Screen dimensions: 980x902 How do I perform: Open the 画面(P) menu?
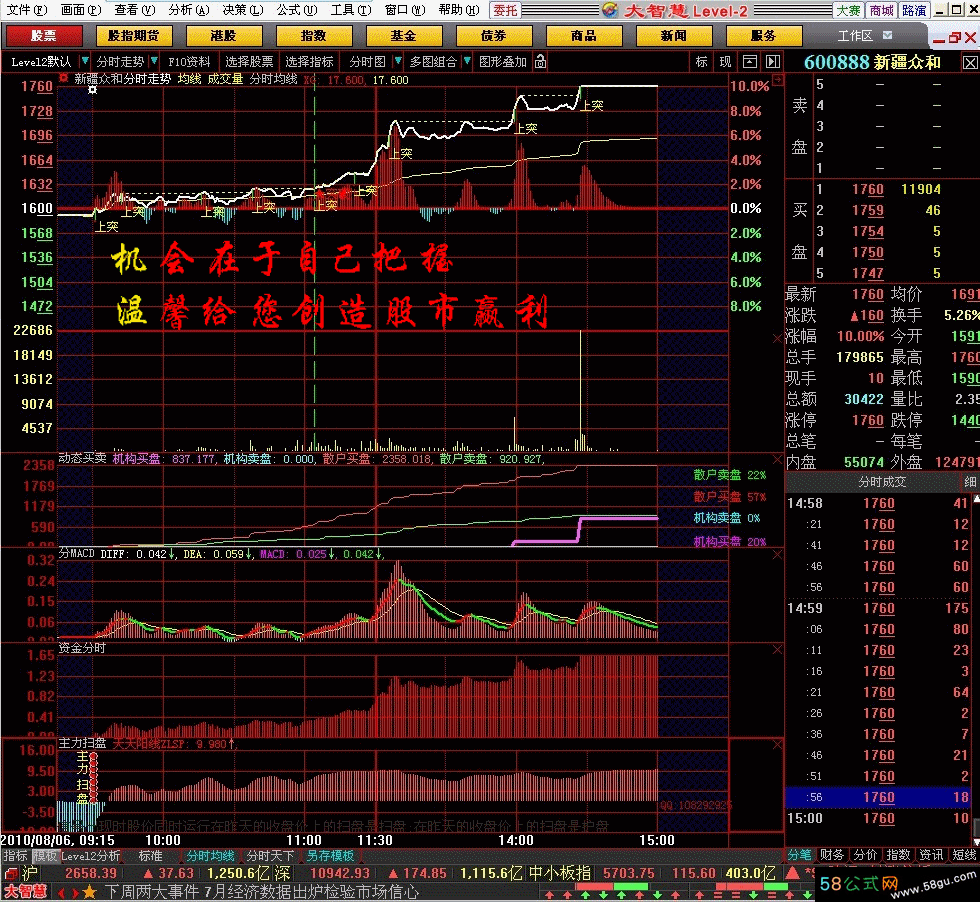[81, 10]
